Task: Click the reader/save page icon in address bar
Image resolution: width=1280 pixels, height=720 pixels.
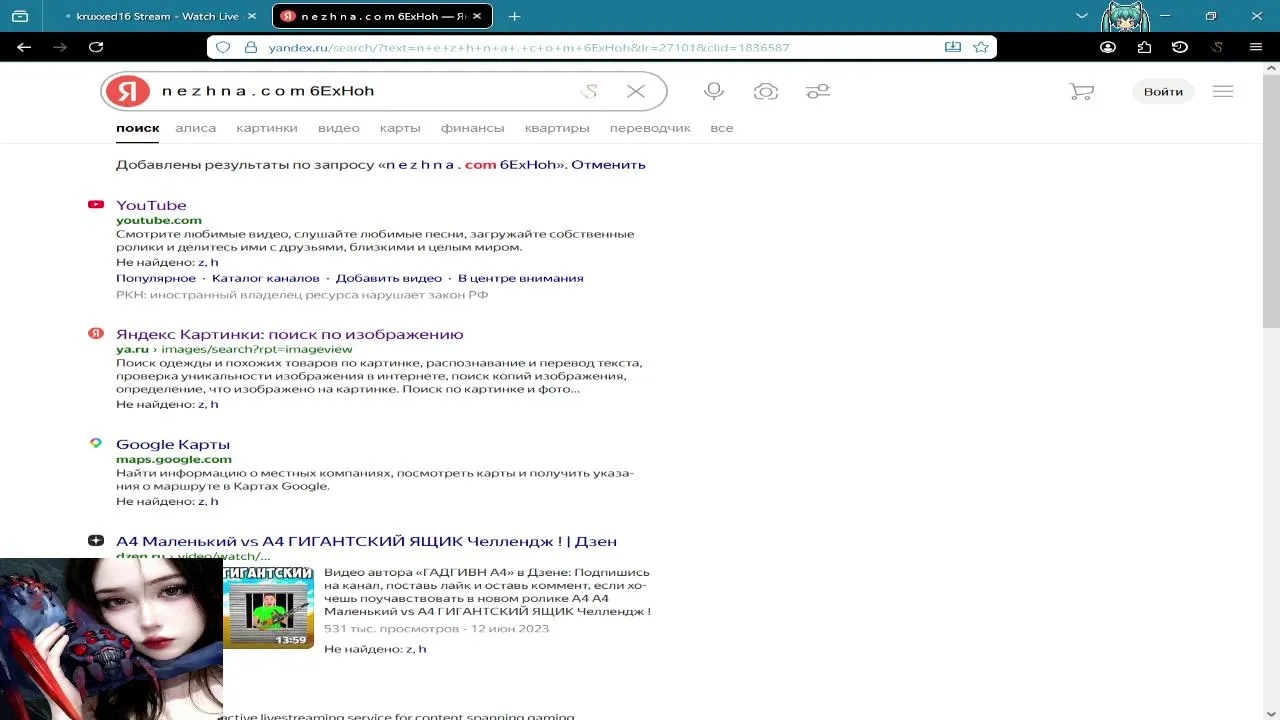Action: [x=953, y=47]
